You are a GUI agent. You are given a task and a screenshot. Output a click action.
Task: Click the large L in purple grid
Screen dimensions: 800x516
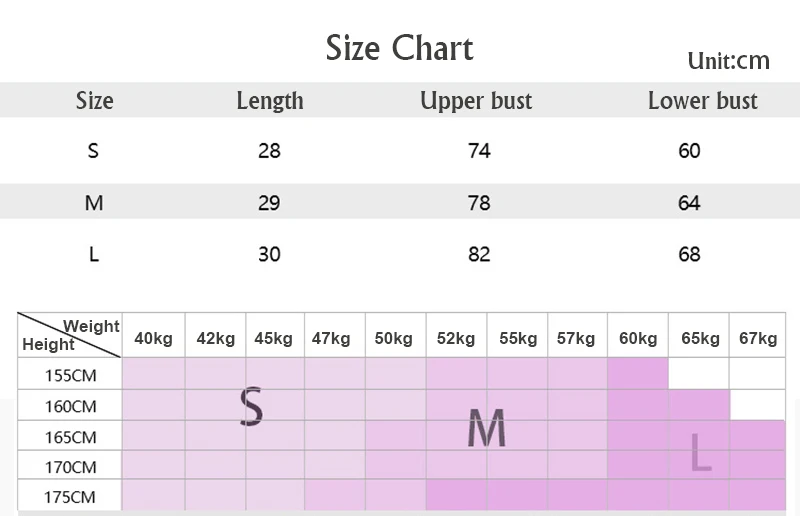(701, 452)
